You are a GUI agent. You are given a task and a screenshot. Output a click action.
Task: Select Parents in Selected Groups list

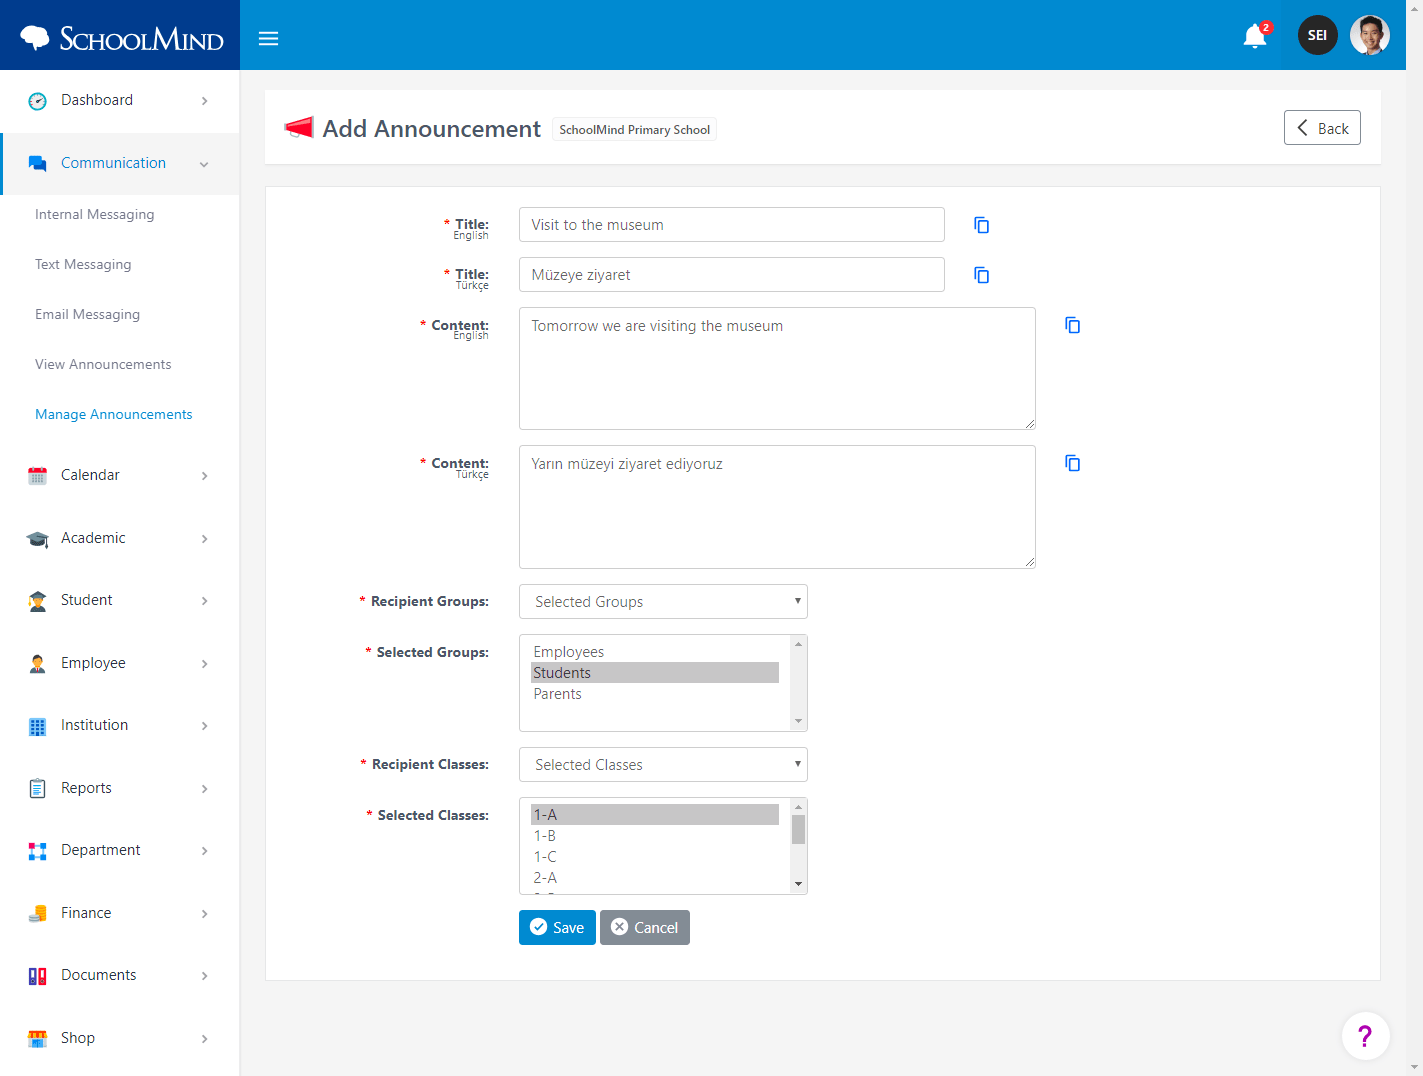(654, 694)
